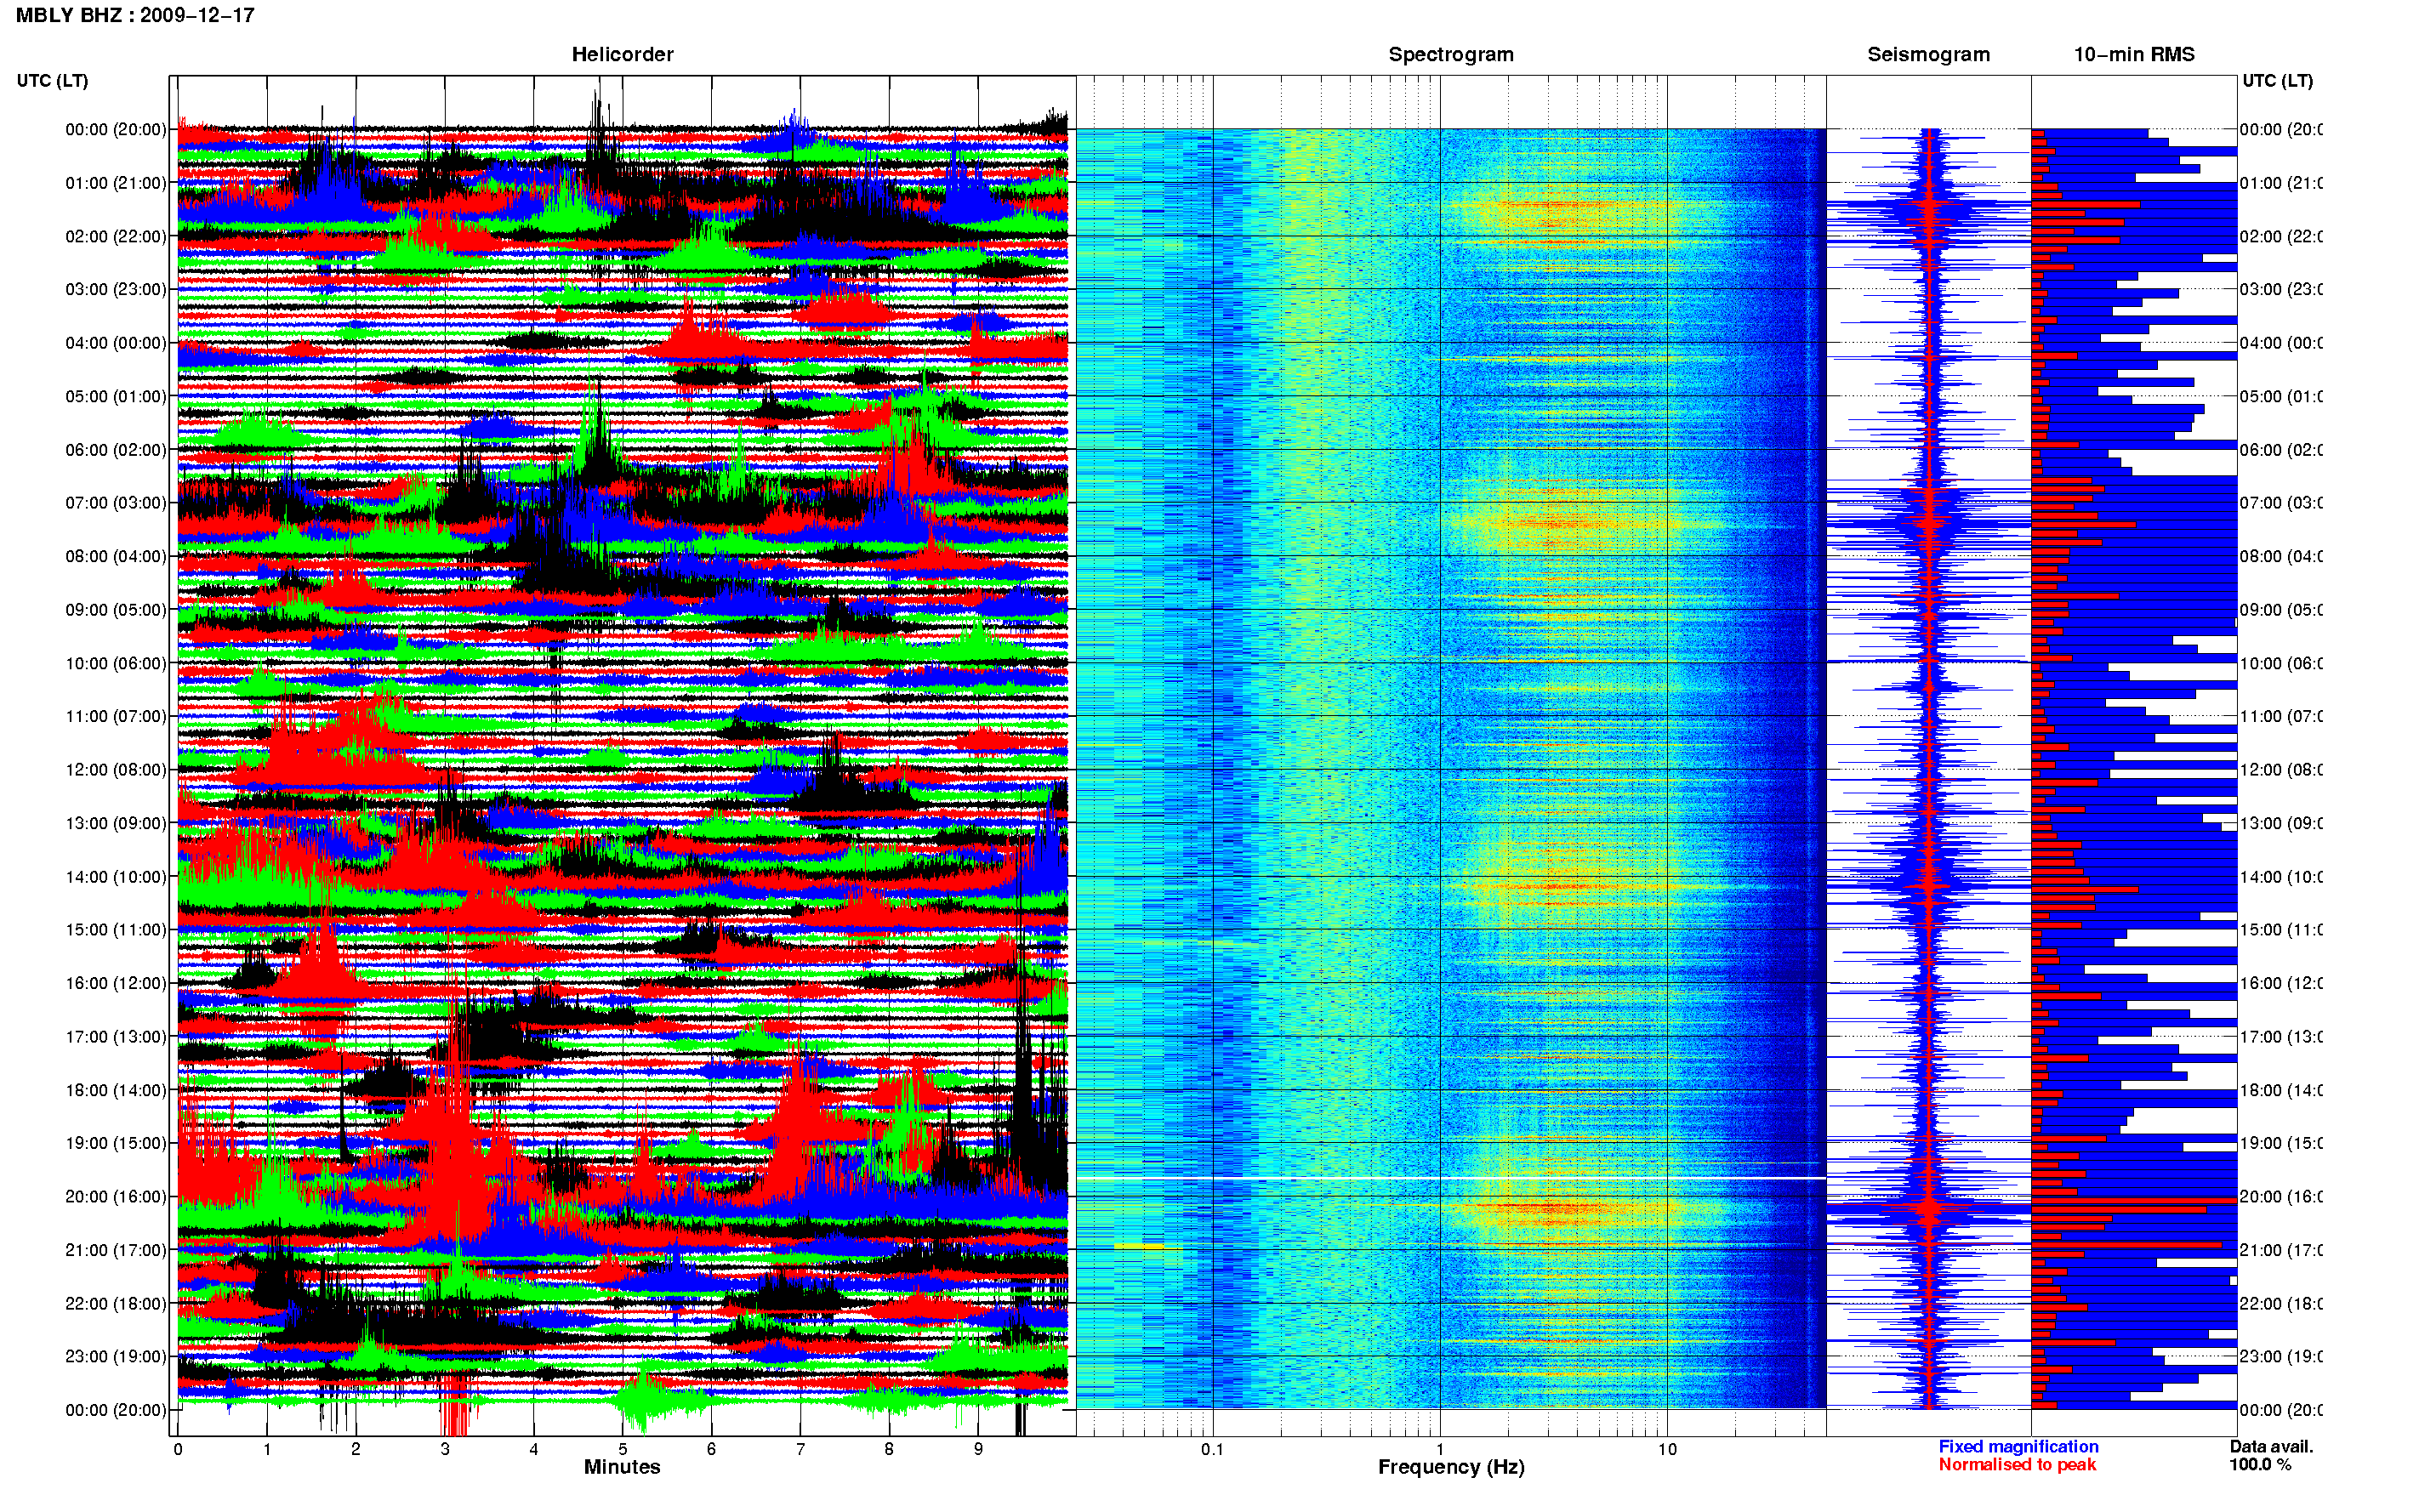
Task: Click the left '22:00 (18:00)' time label
Action: coord(116,1303)
